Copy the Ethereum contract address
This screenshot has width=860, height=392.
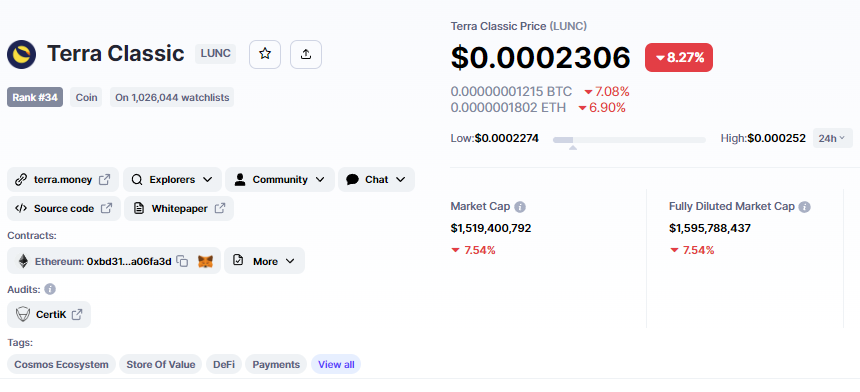pos(182,261)
